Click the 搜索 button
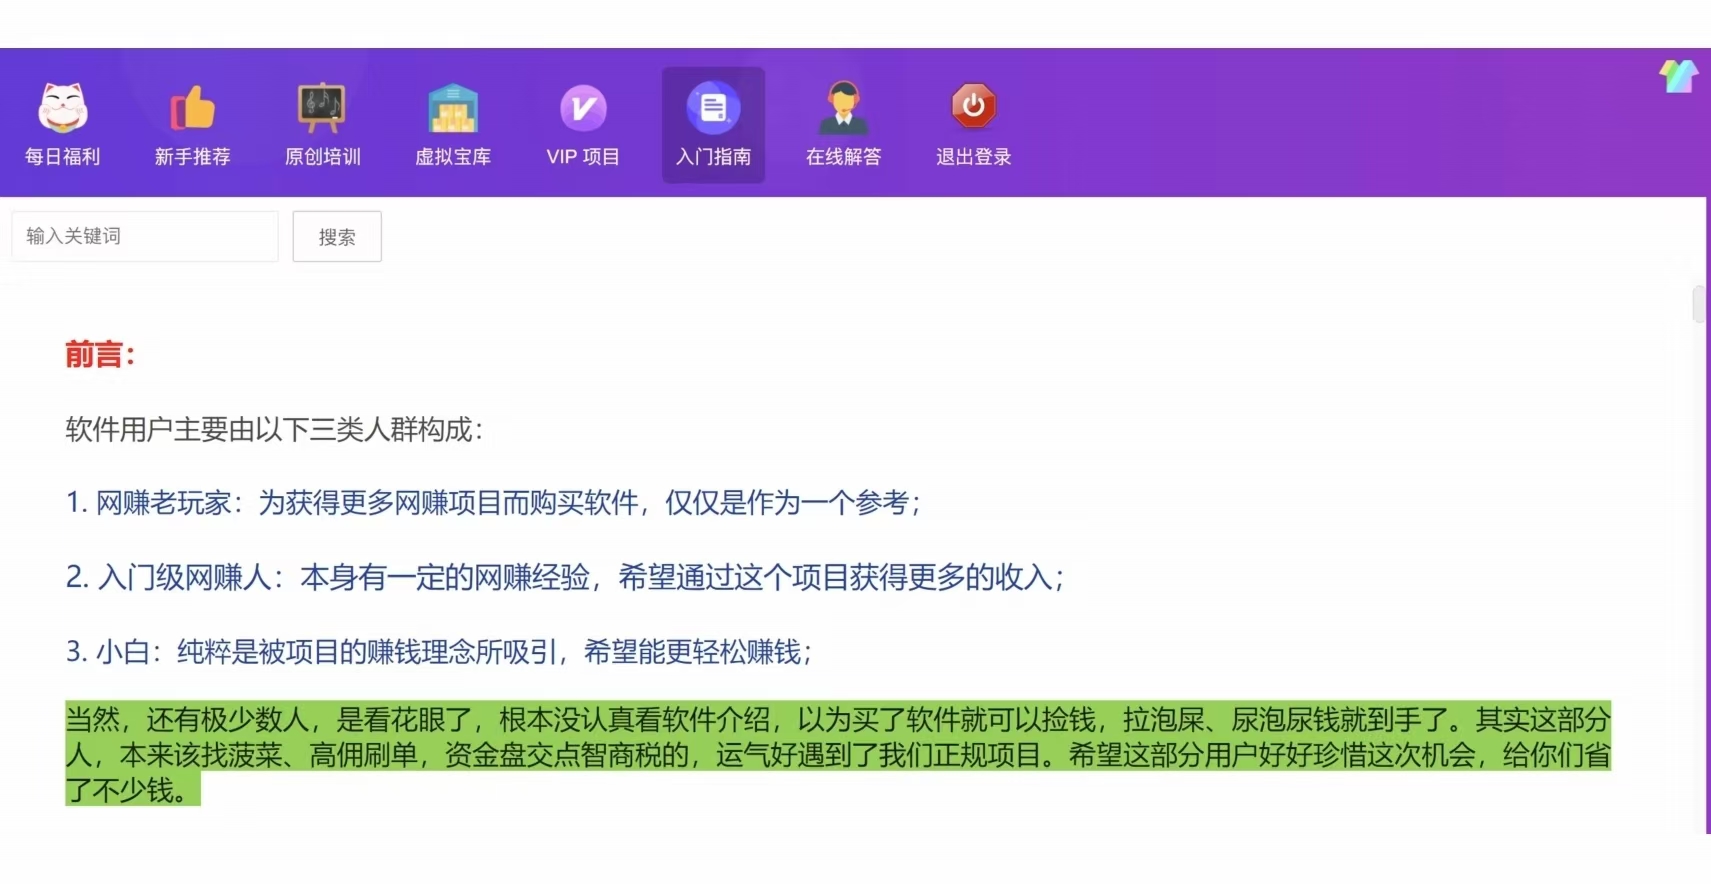This screenshot has height=884, width=1711. click(x=337, y=237)
